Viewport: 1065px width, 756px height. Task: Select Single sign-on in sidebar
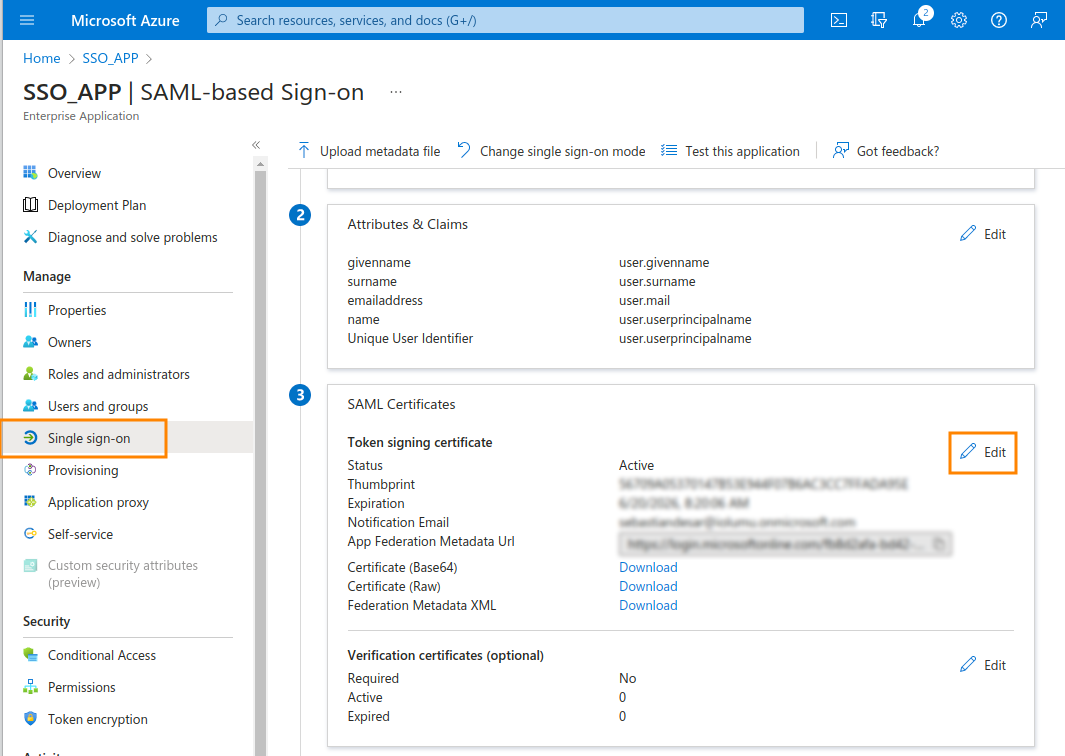(89, 438)
